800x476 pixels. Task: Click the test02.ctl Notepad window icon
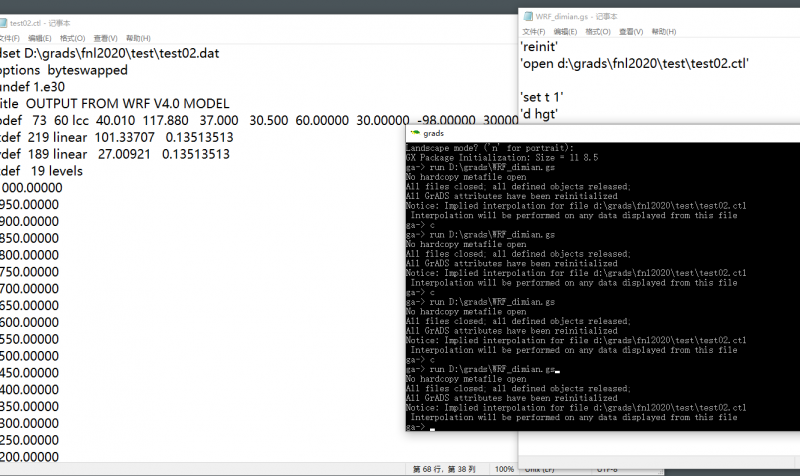(3, 22)
